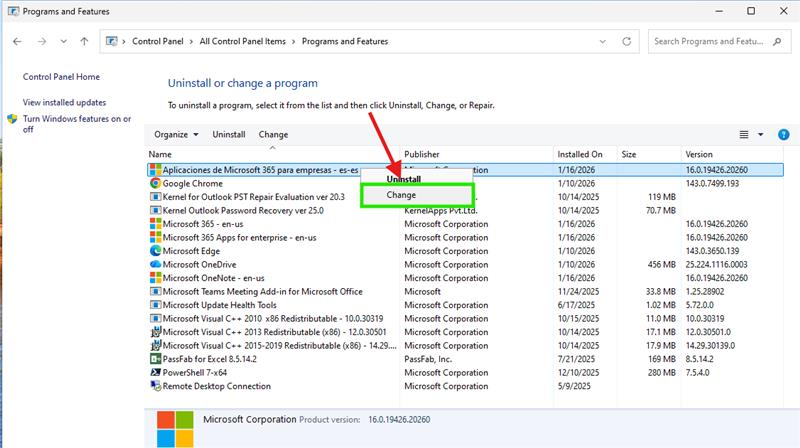Viewport: 800px width, 448px height.
Task: Choose Uninstall from the context menu
Action: pyautogui.click(x=404, y=179)
